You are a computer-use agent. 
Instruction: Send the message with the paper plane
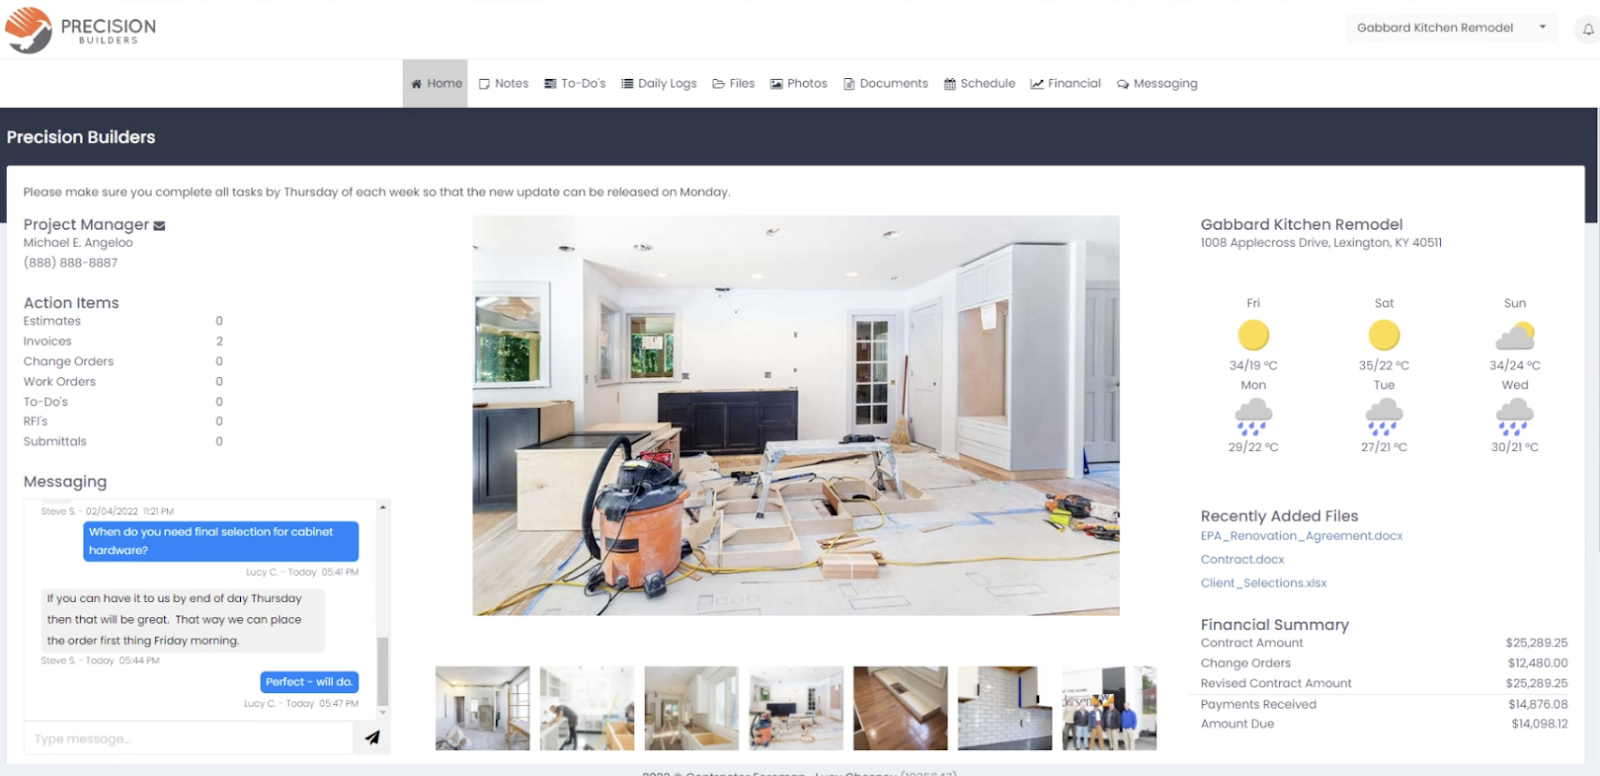(372, 738)
